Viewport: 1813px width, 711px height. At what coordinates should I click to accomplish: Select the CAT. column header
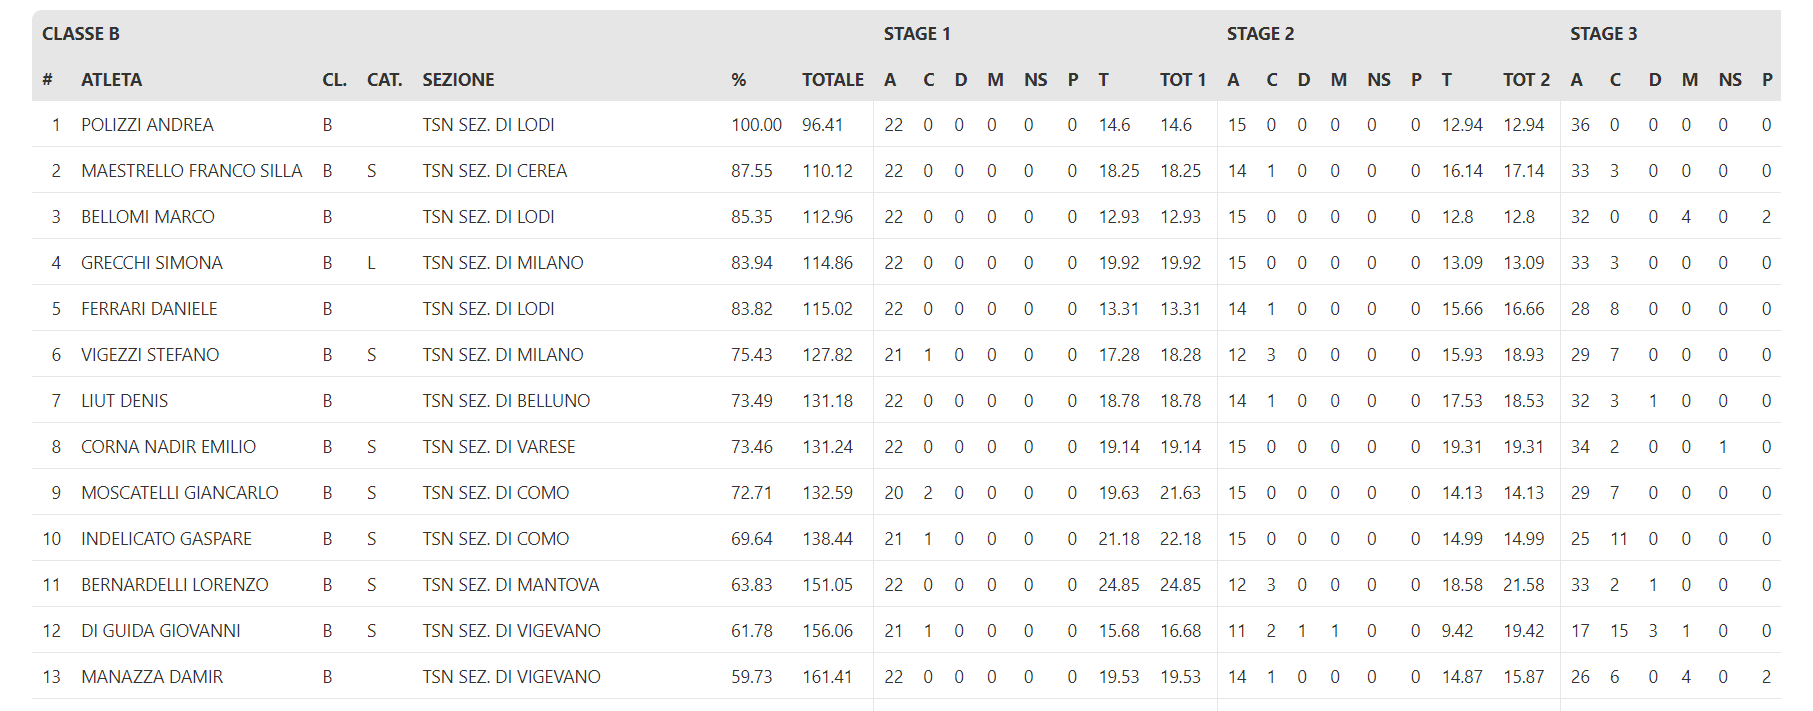tap(384, 80)
